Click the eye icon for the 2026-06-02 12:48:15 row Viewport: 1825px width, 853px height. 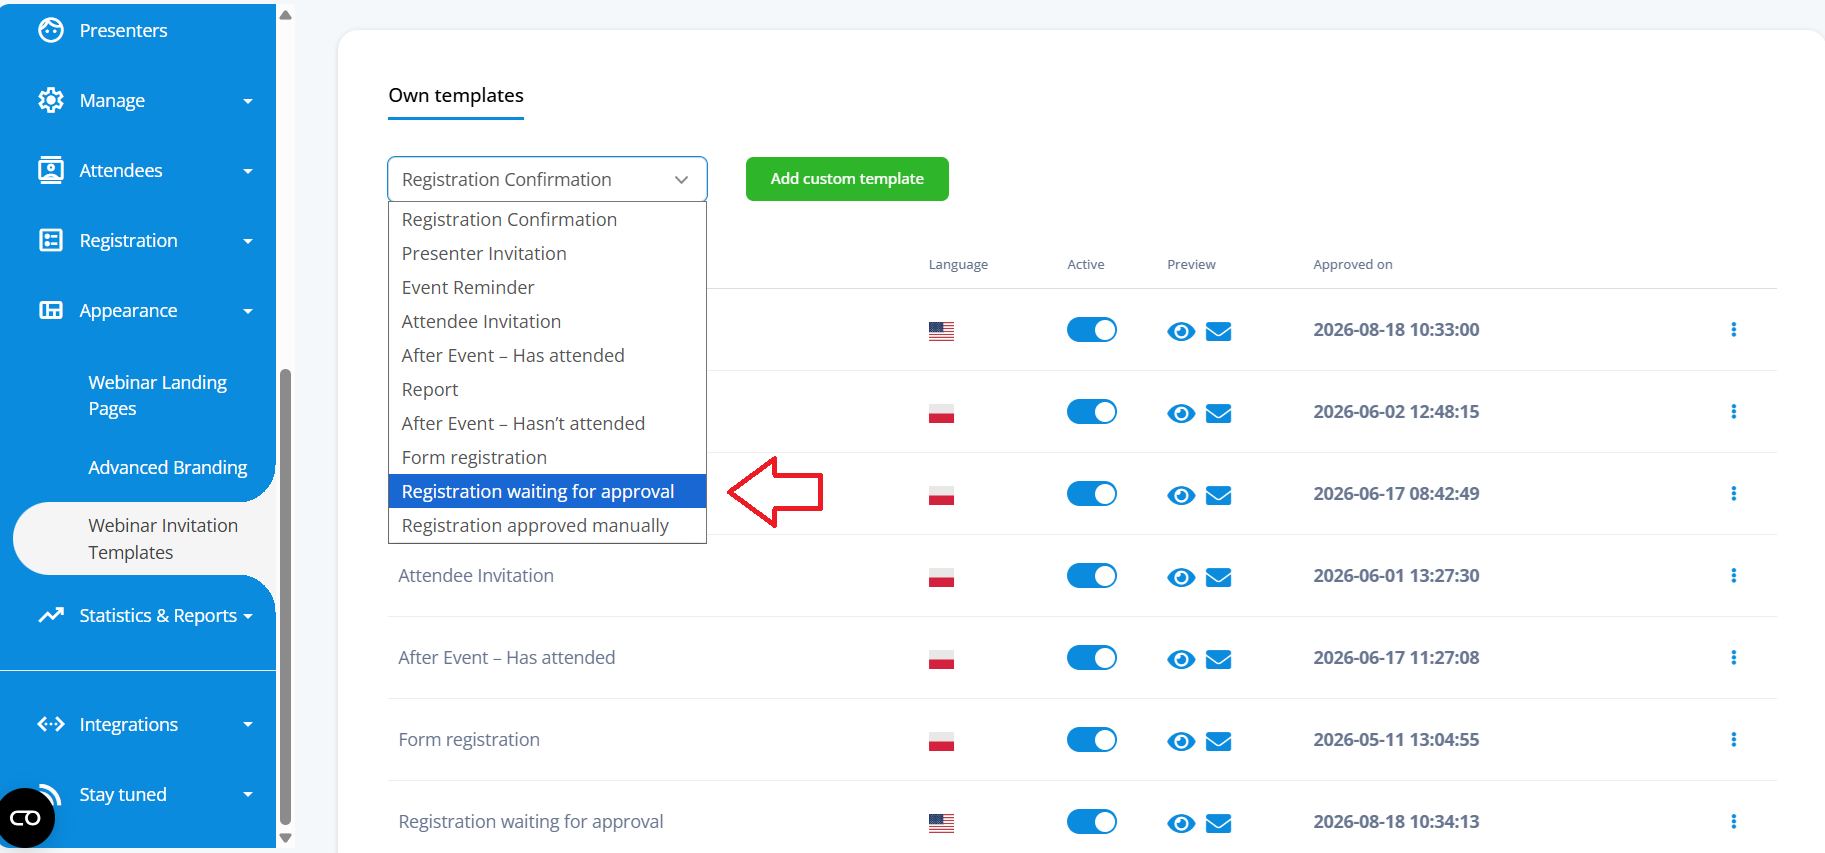click(1181, 413)
